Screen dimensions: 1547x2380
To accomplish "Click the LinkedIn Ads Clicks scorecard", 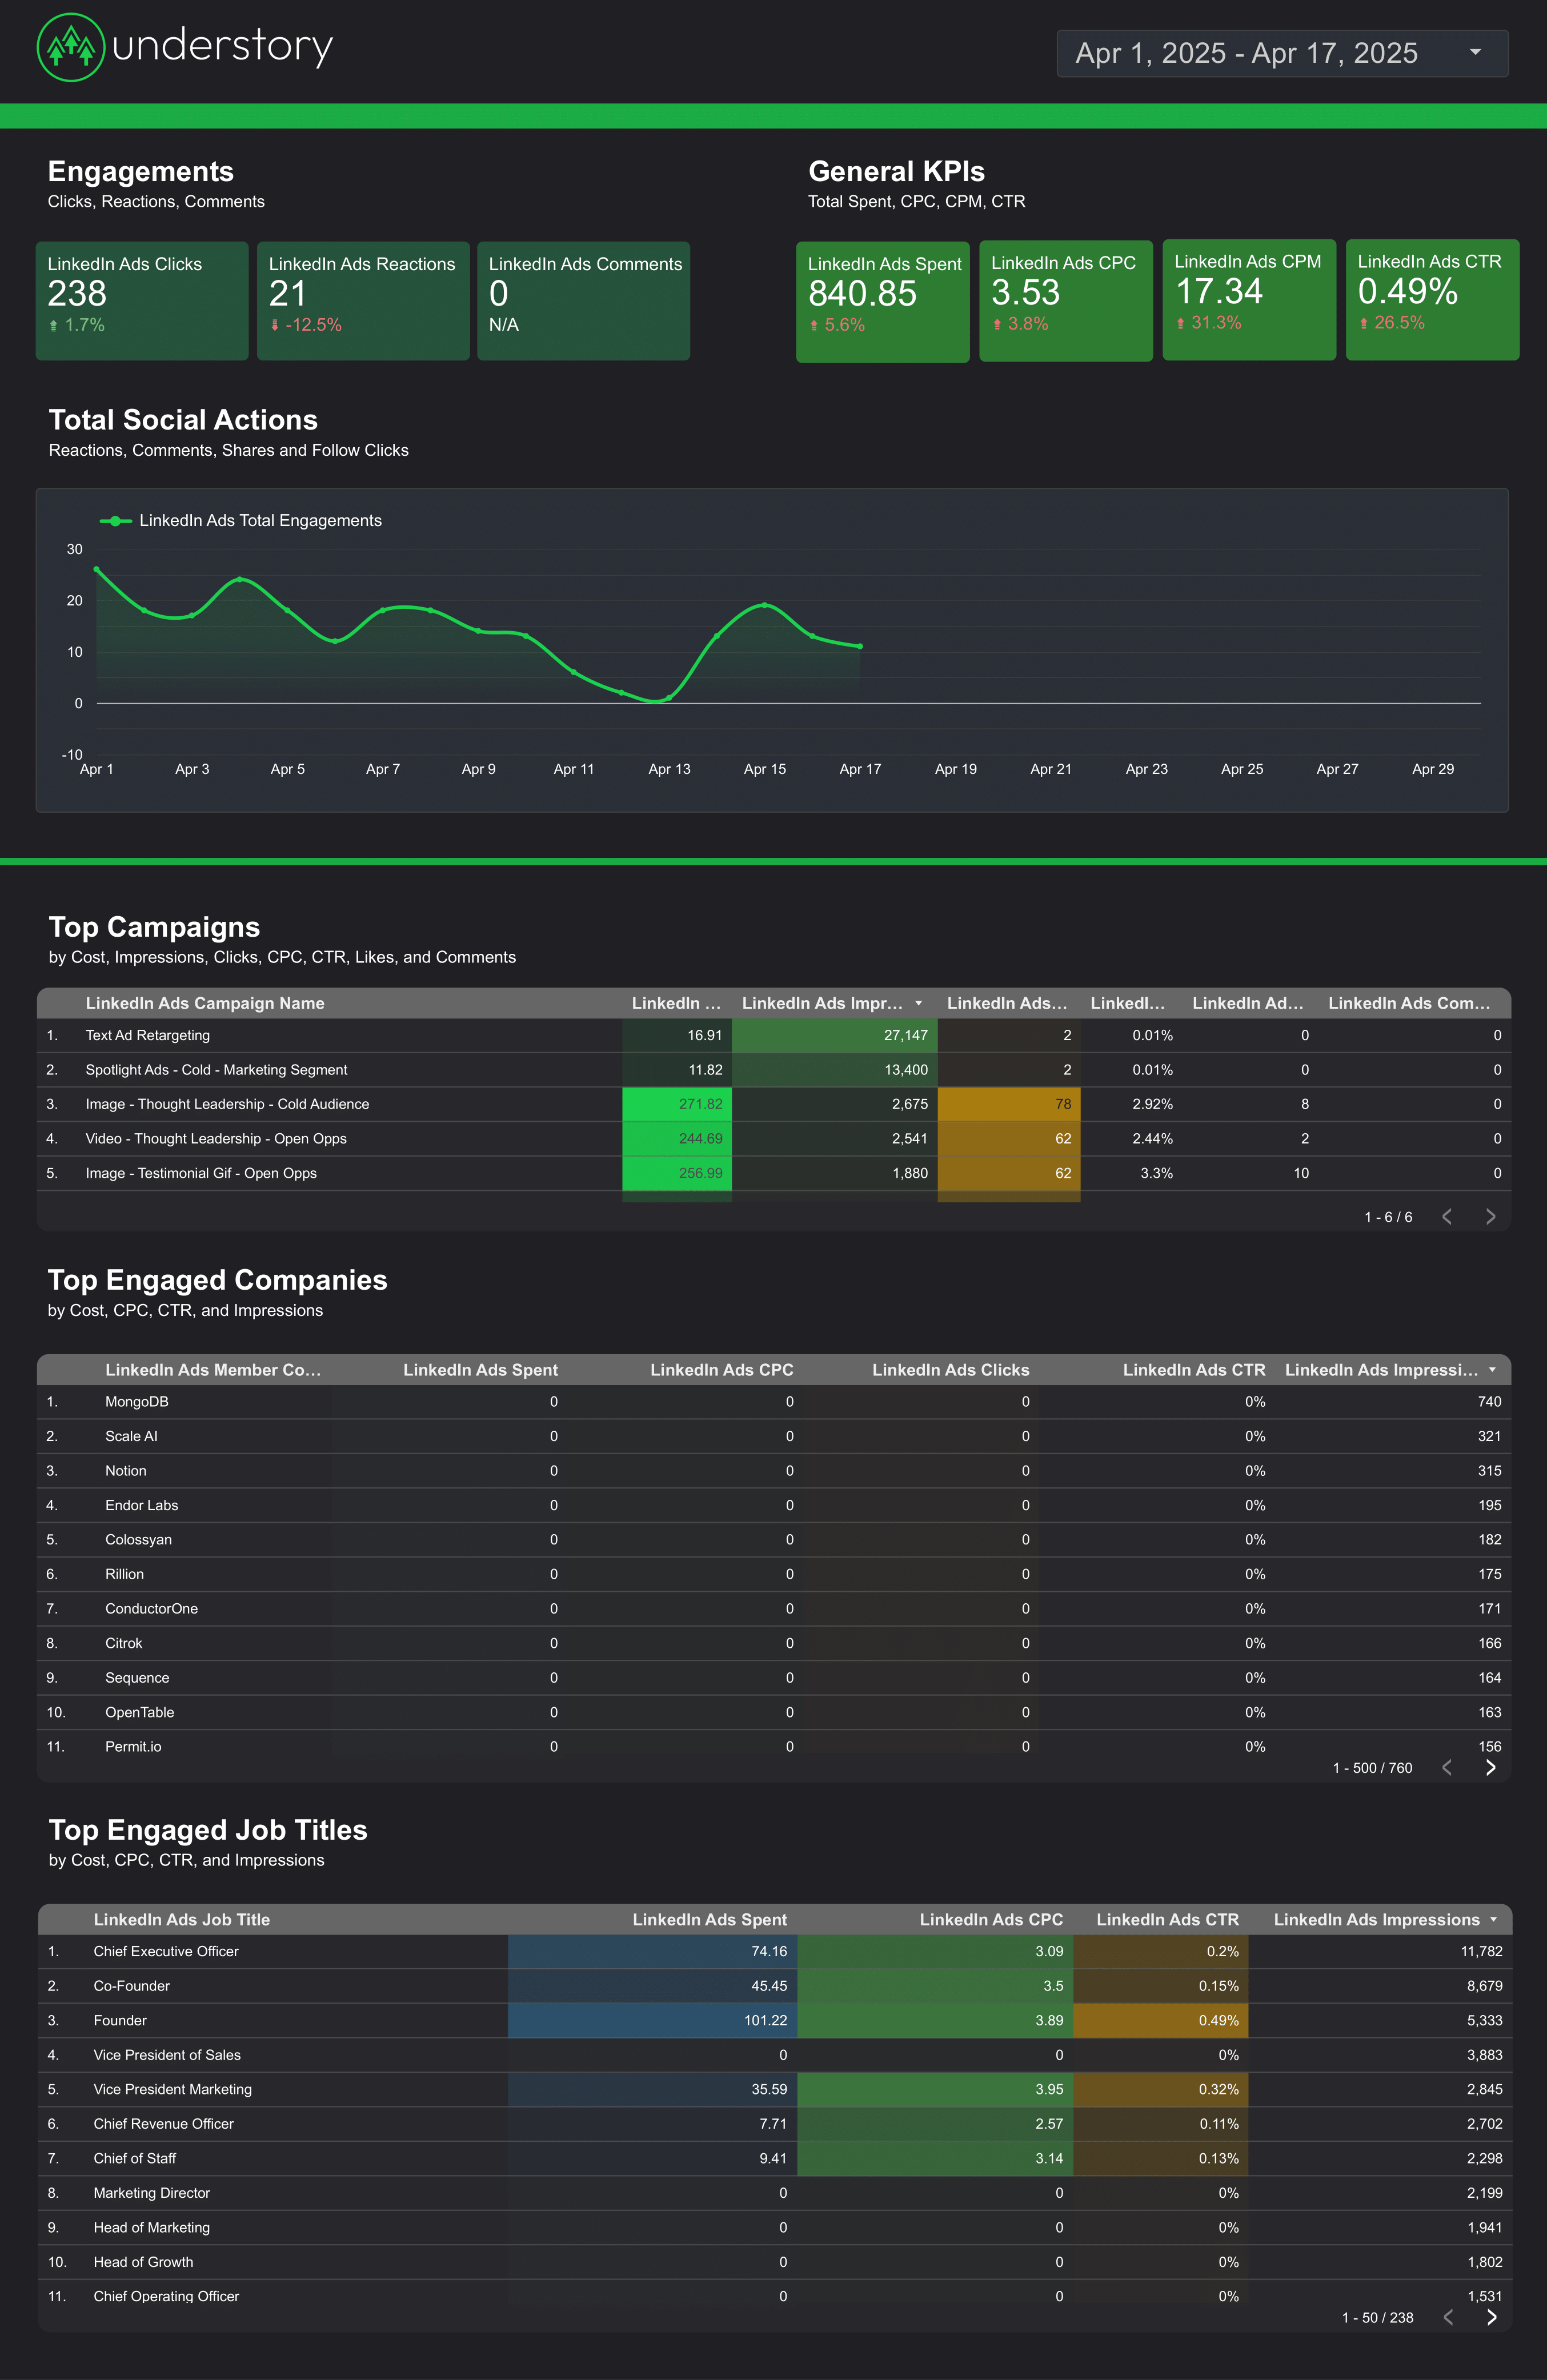I will tap(142, 300).
